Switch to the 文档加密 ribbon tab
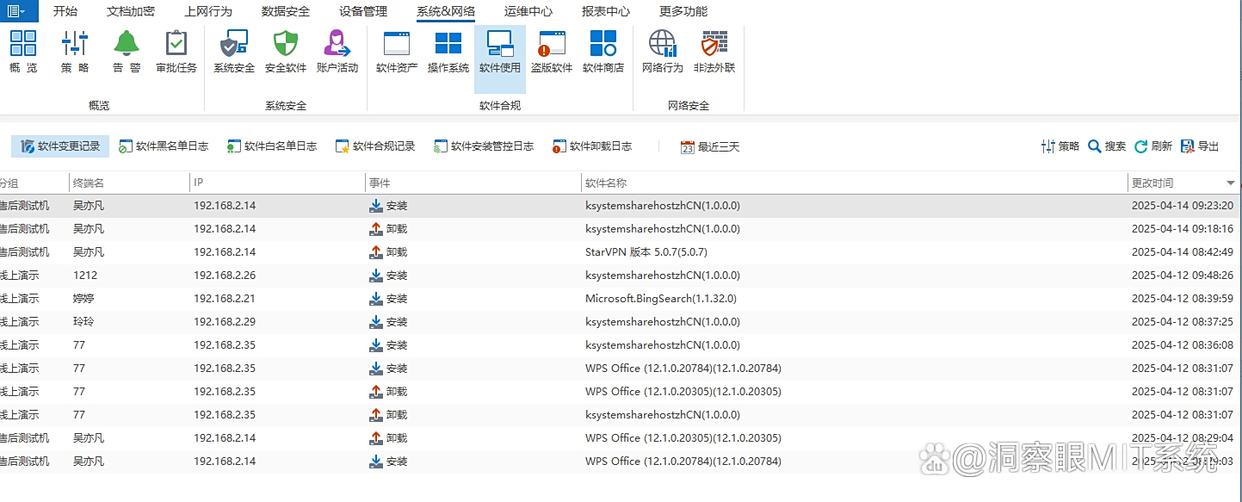Viewport: 1242px width, 502px height. pos(131,12)
